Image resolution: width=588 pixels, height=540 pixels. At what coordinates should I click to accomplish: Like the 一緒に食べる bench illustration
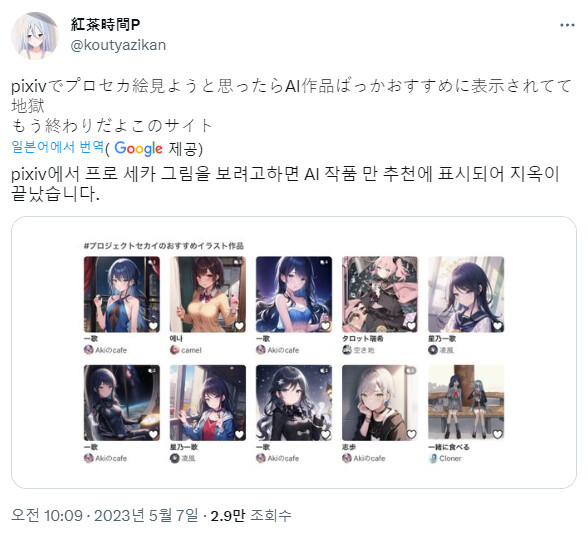point(497,434)
